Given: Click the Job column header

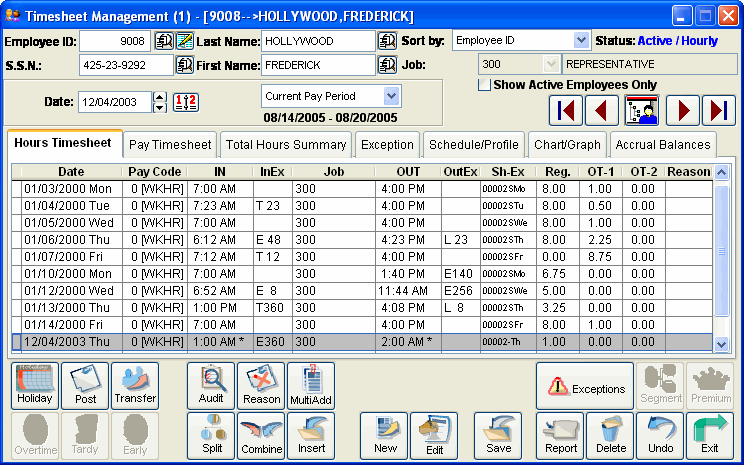Looking at the screenshot, I should coord(334,172).
